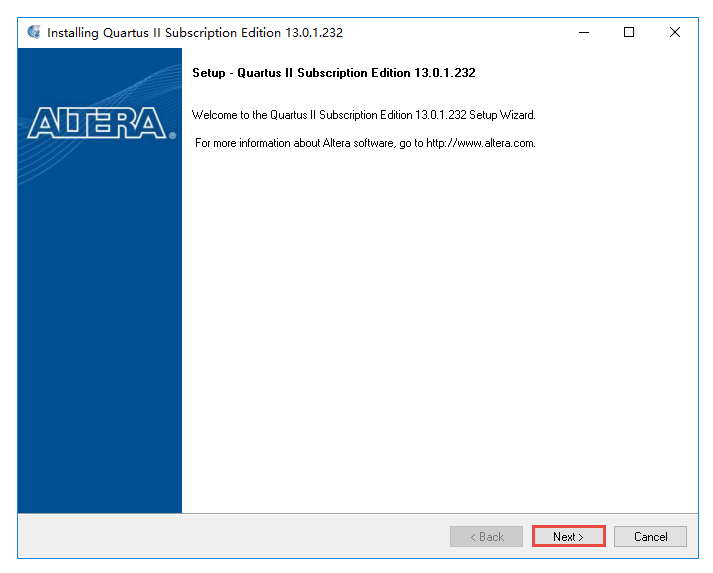Click the Next button
This screenshot has width=713, height=573.
[568, 537]
